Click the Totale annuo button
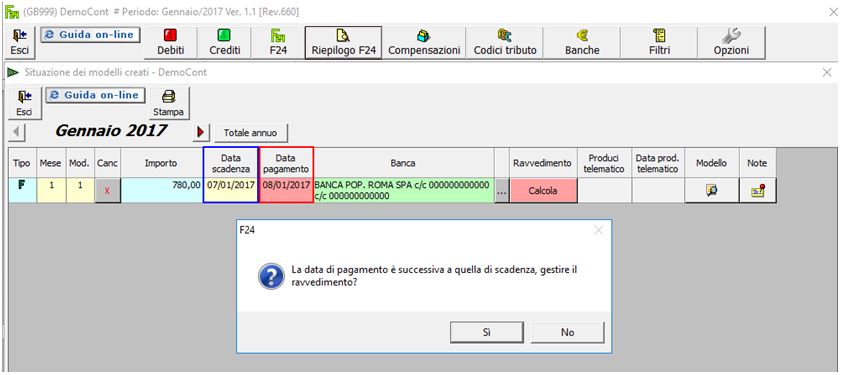 point(250,132)
